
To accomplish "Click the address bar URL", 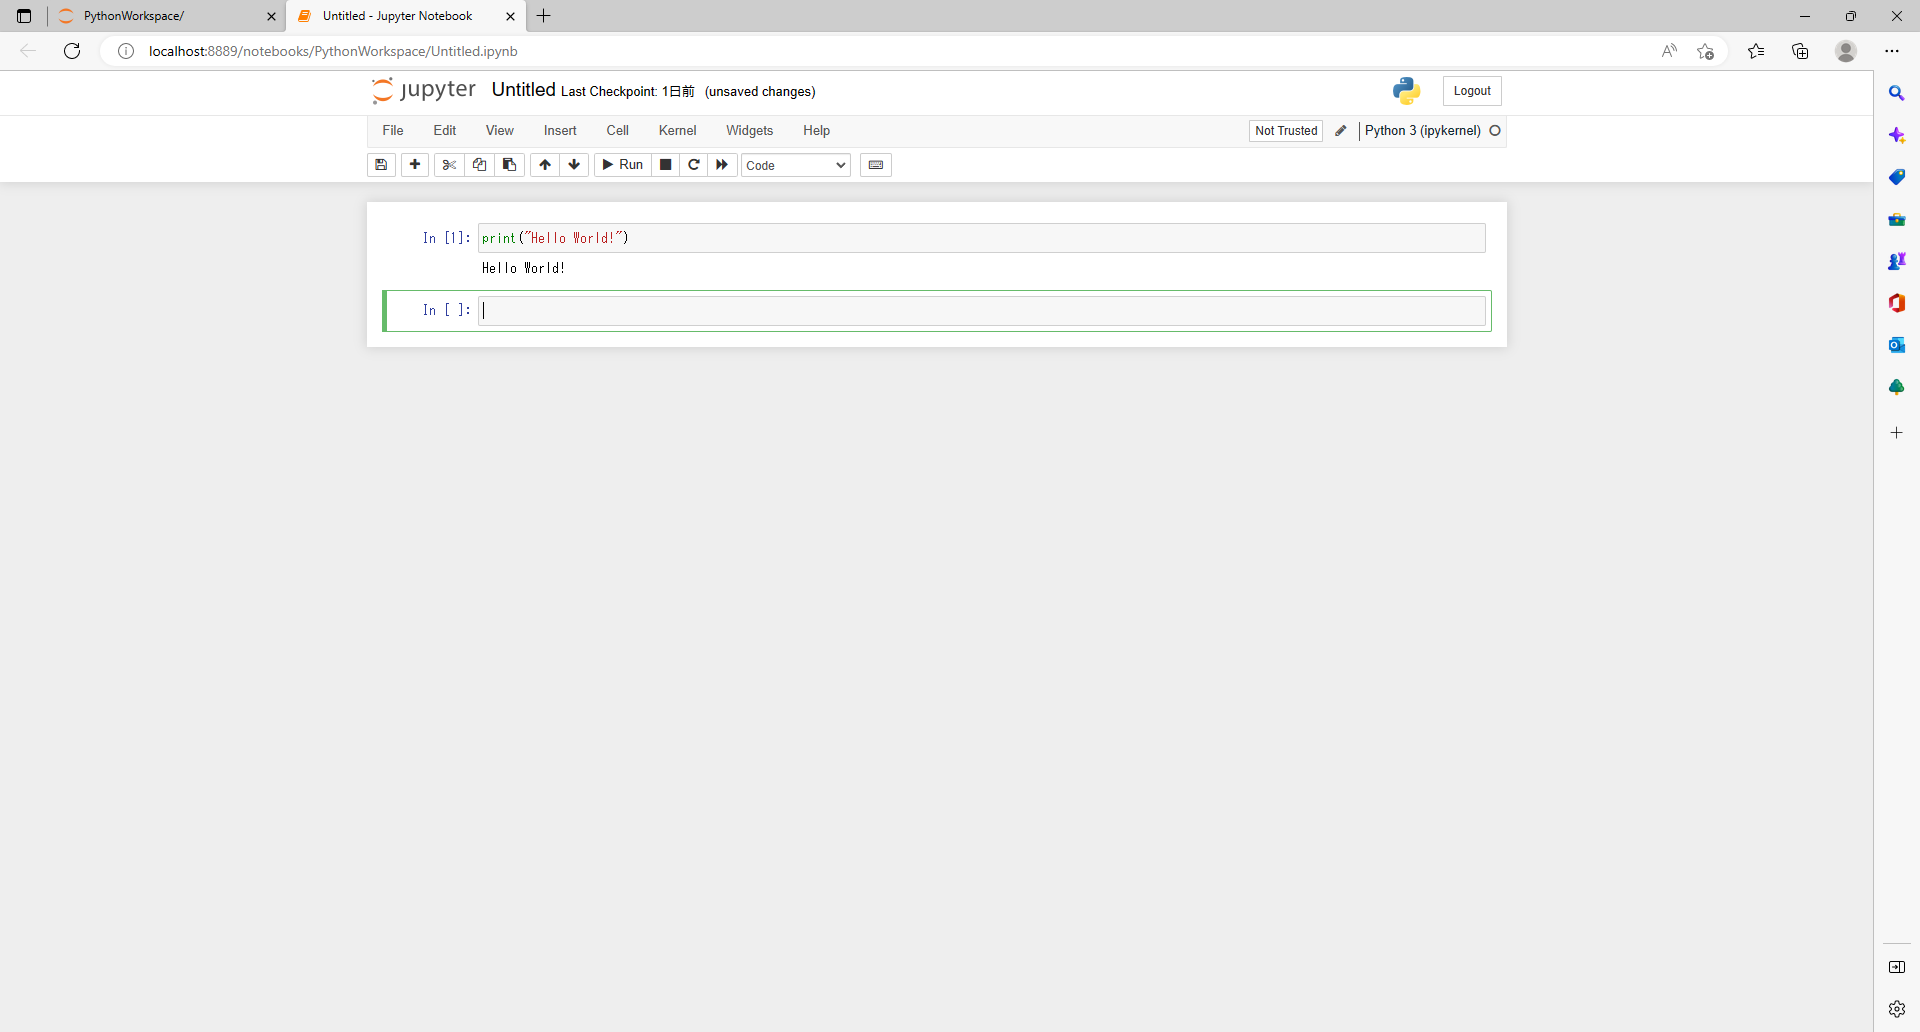I will pos(333,51).
